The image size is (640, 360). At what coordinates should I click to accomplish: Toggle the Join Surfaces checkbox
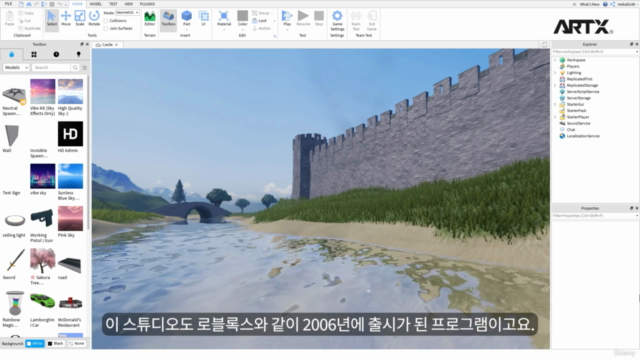106,28
